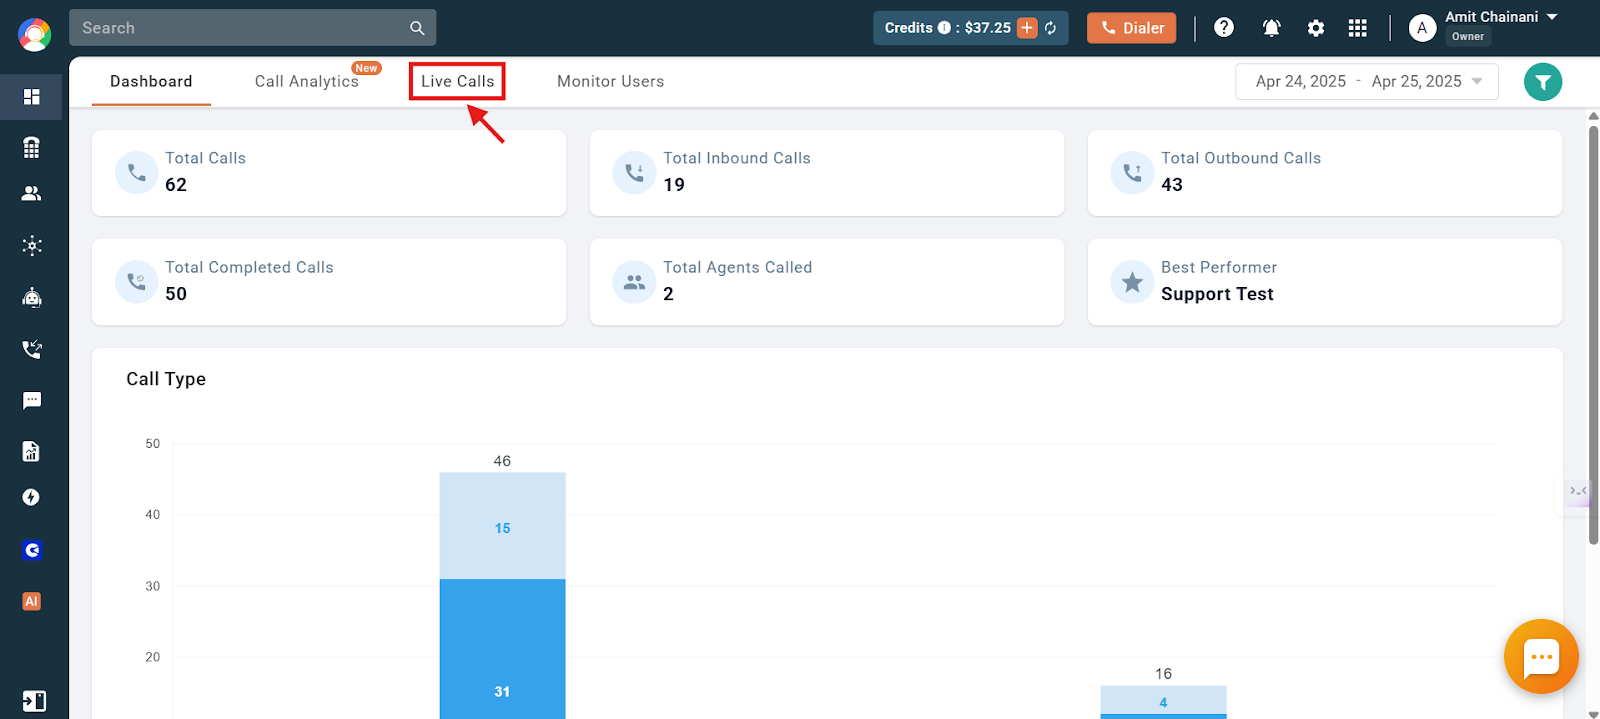
Task: Click the dark blue bar segment labeled 31
Action: (x=502, y=649)
